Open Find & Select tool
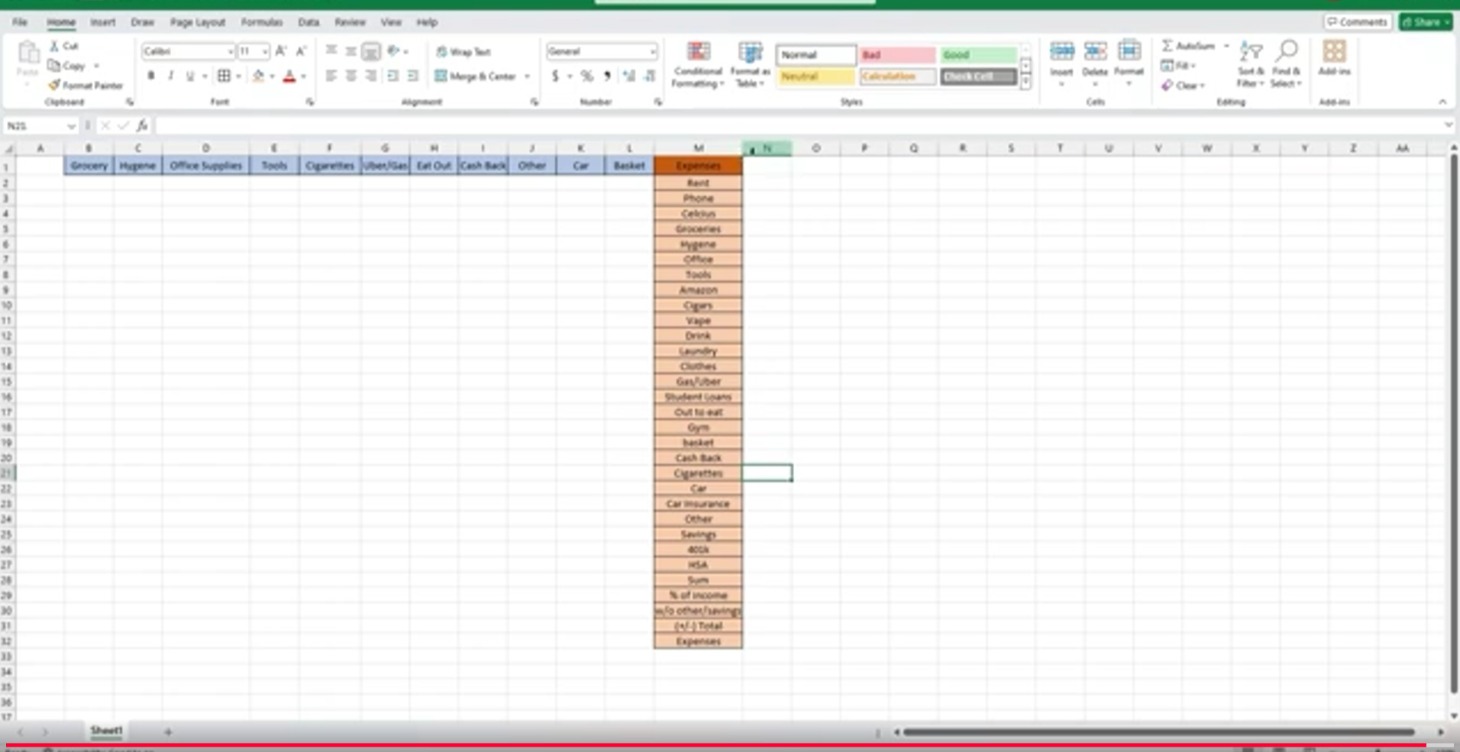Image resolution: width=1460 pixels, height=752 pixels. pos(1286,64)
